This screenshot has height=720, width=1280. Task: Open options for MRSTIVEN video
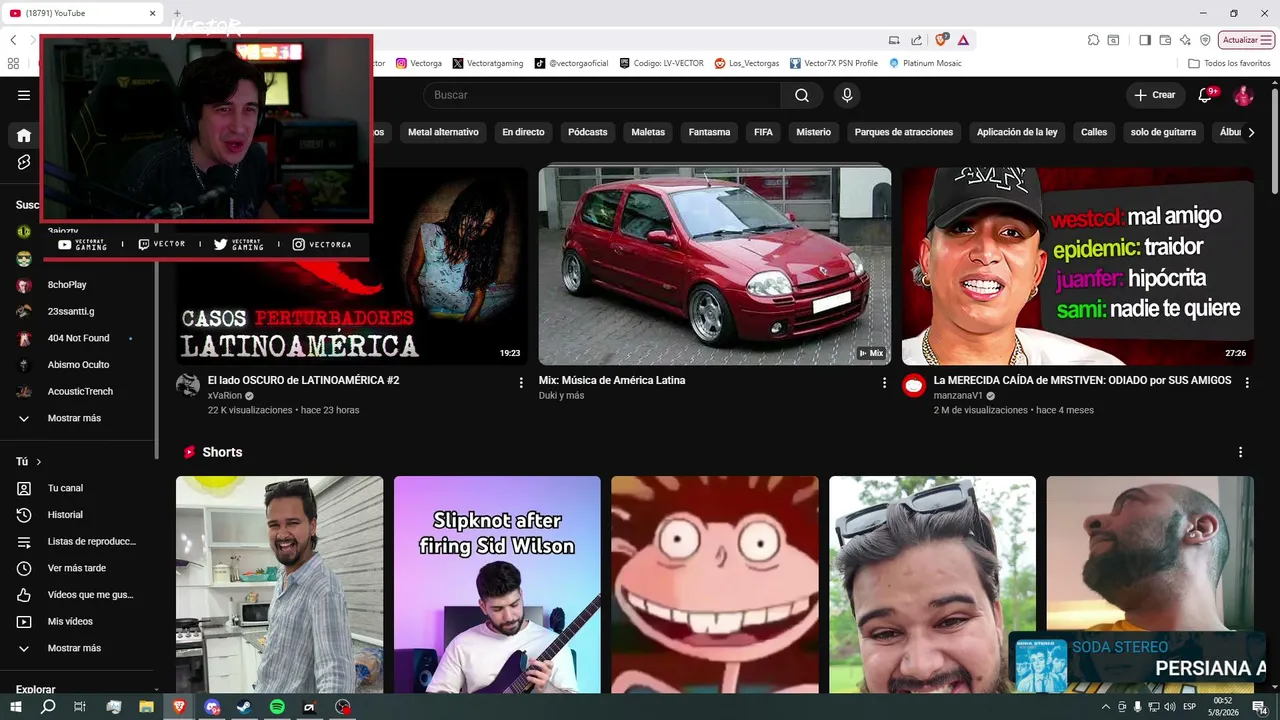tap(1247, 382)
